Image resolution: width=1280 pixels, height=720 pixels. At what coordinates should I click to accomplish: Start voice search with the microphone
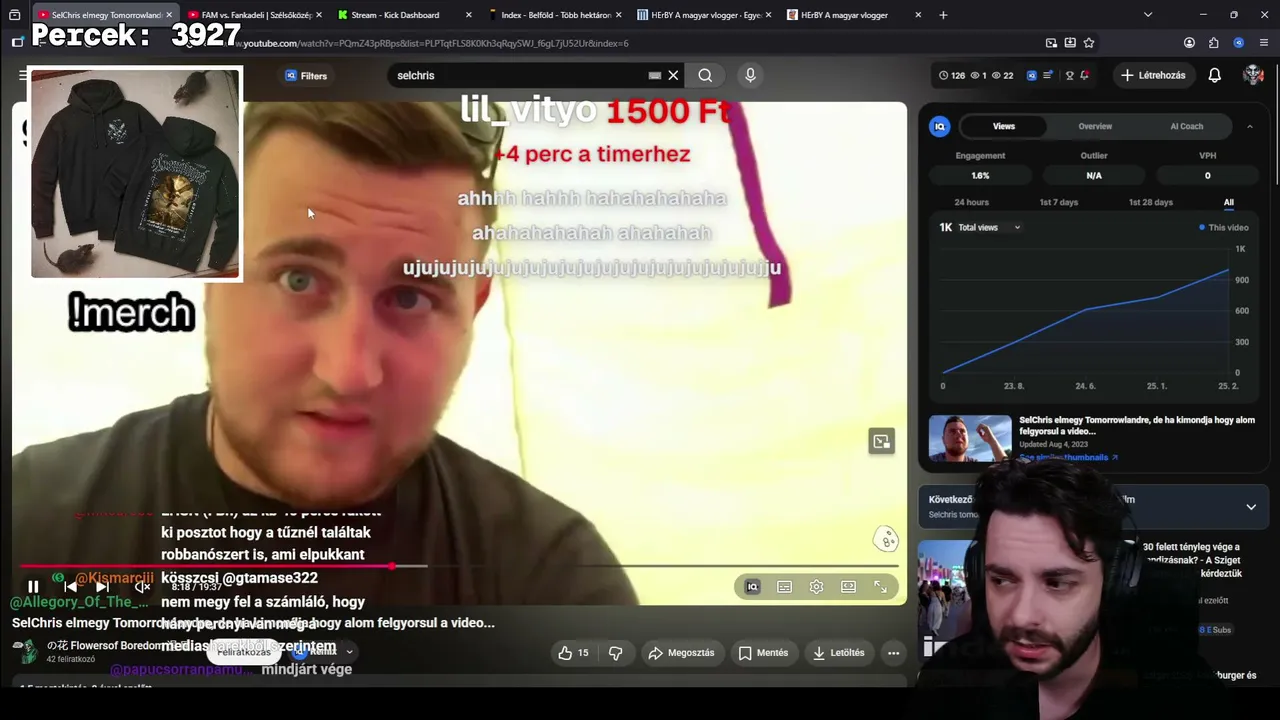click(x=750, y=75)
